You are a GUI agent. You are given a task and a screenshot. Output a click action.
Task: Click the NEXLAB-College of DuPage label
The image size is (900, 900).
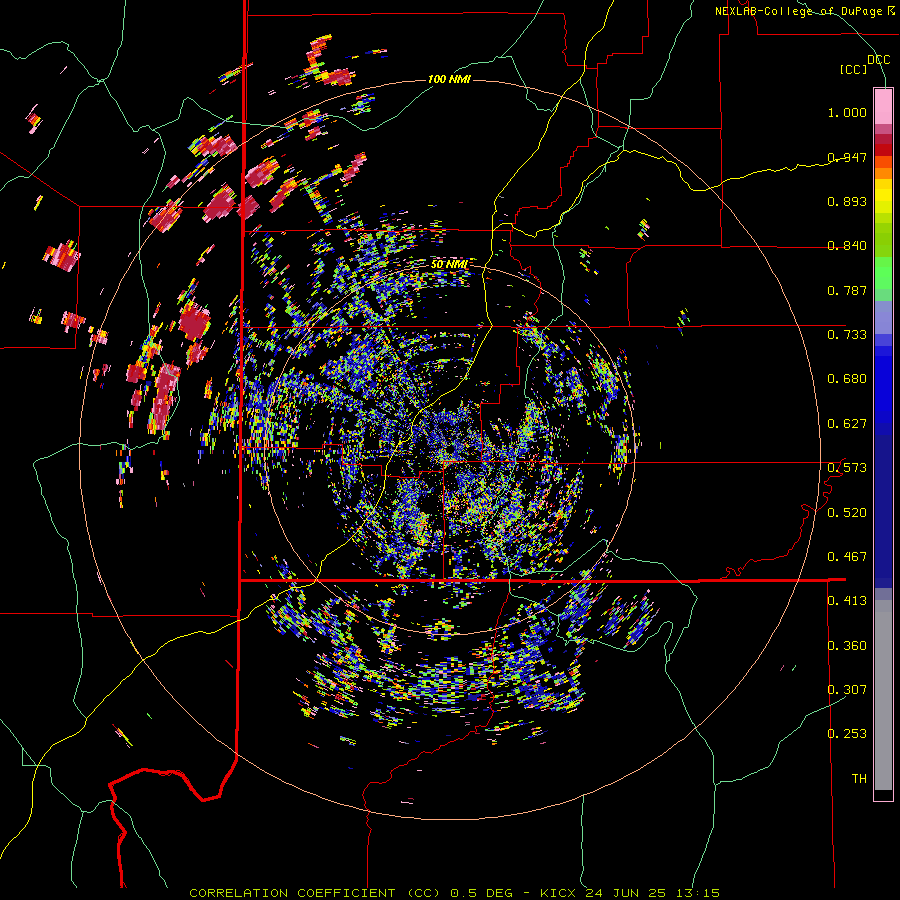pyautogui.click(x=805, y=11)
